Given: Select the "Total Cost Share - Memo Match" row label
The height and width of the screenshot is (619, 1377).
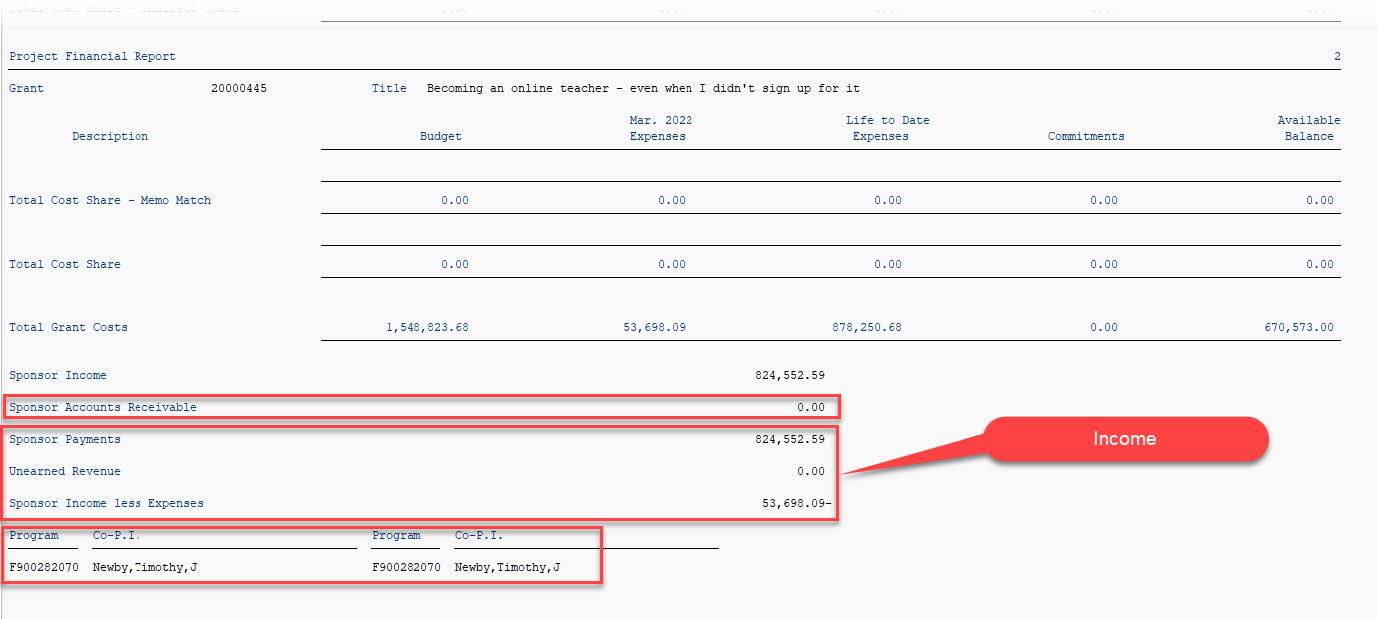Looking at the screenshot, I should (x=110, y=200).
